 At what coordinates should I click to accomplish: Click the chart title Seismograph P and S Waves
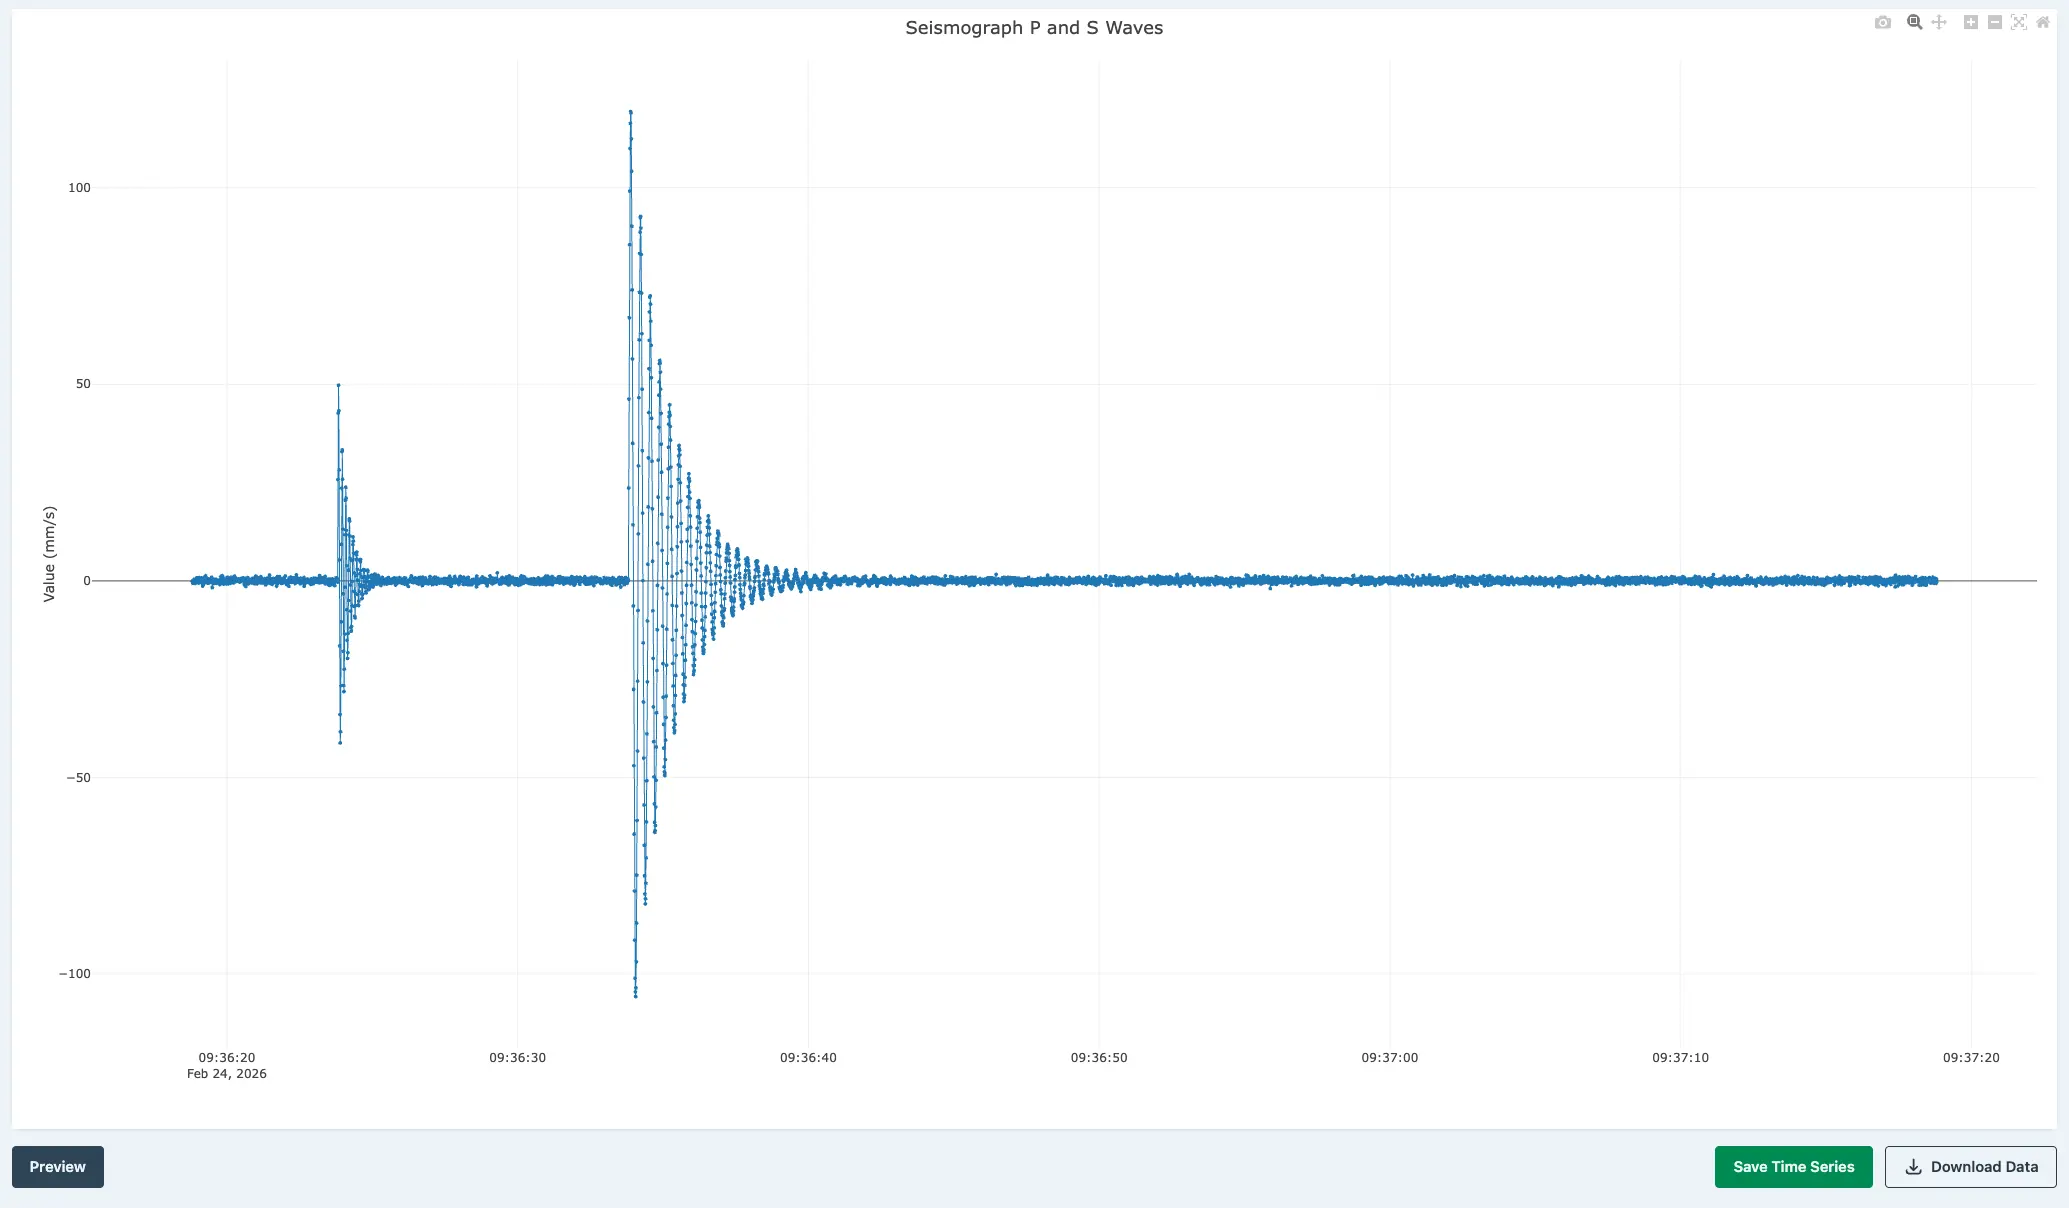coord(1034,27)
